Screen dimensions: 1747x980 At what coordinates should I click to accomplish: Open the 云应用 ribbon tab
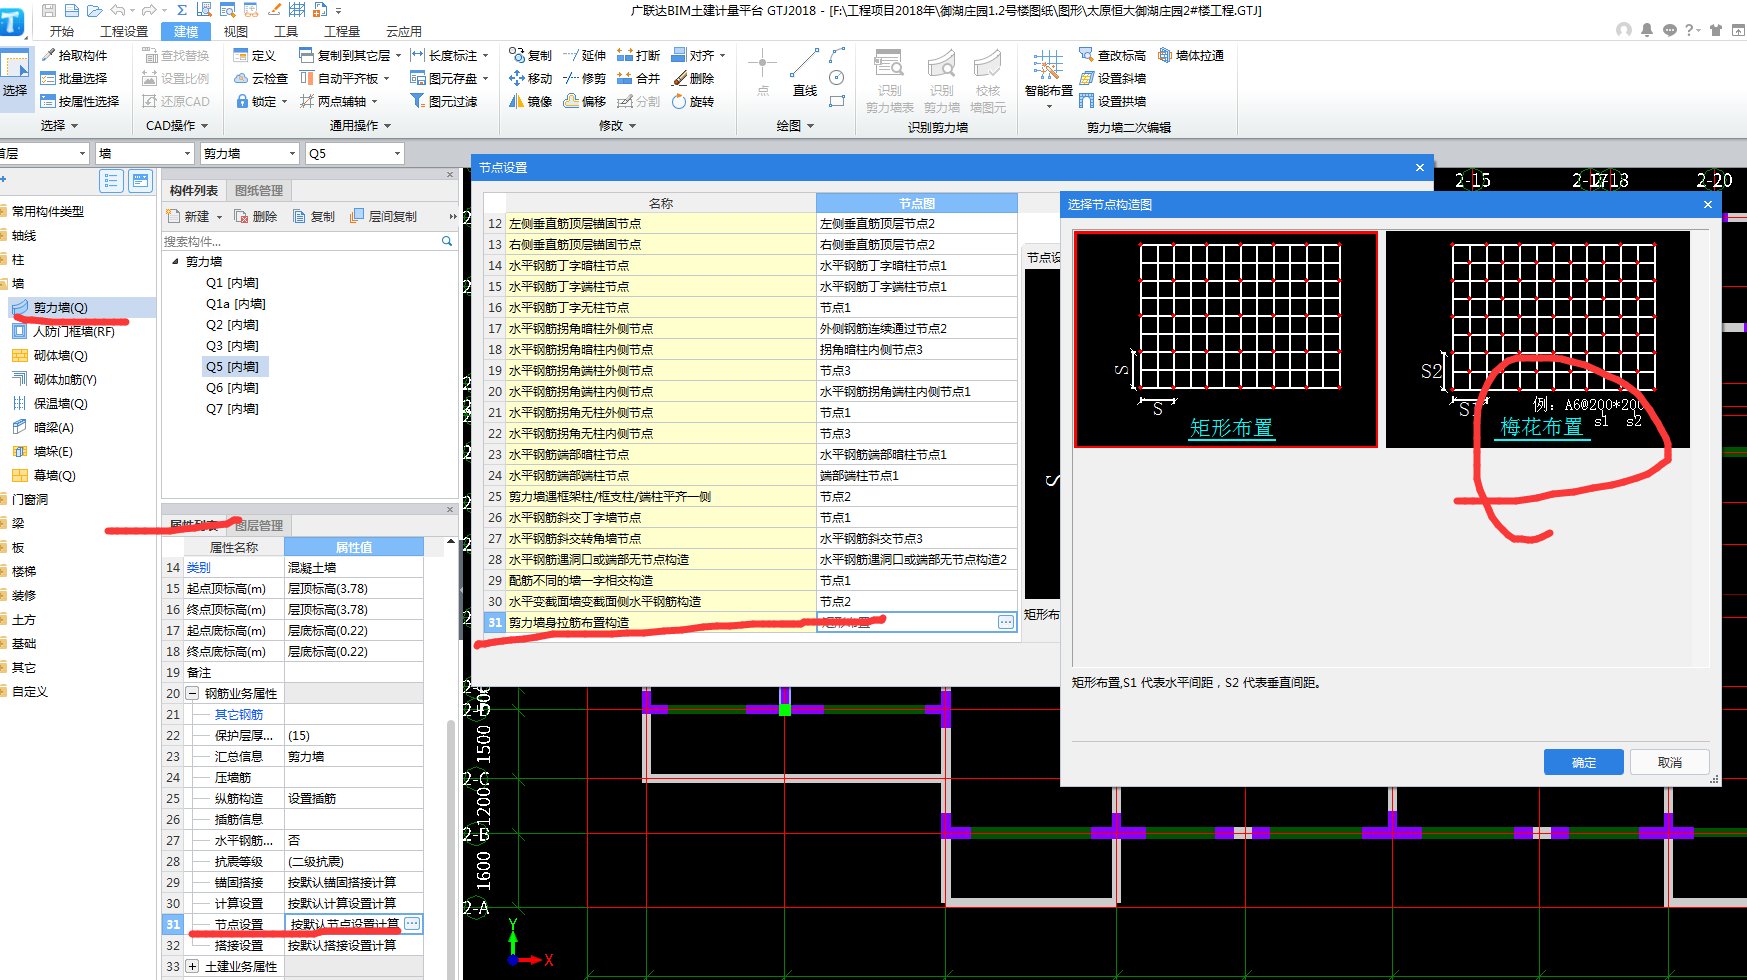(404, 31)
